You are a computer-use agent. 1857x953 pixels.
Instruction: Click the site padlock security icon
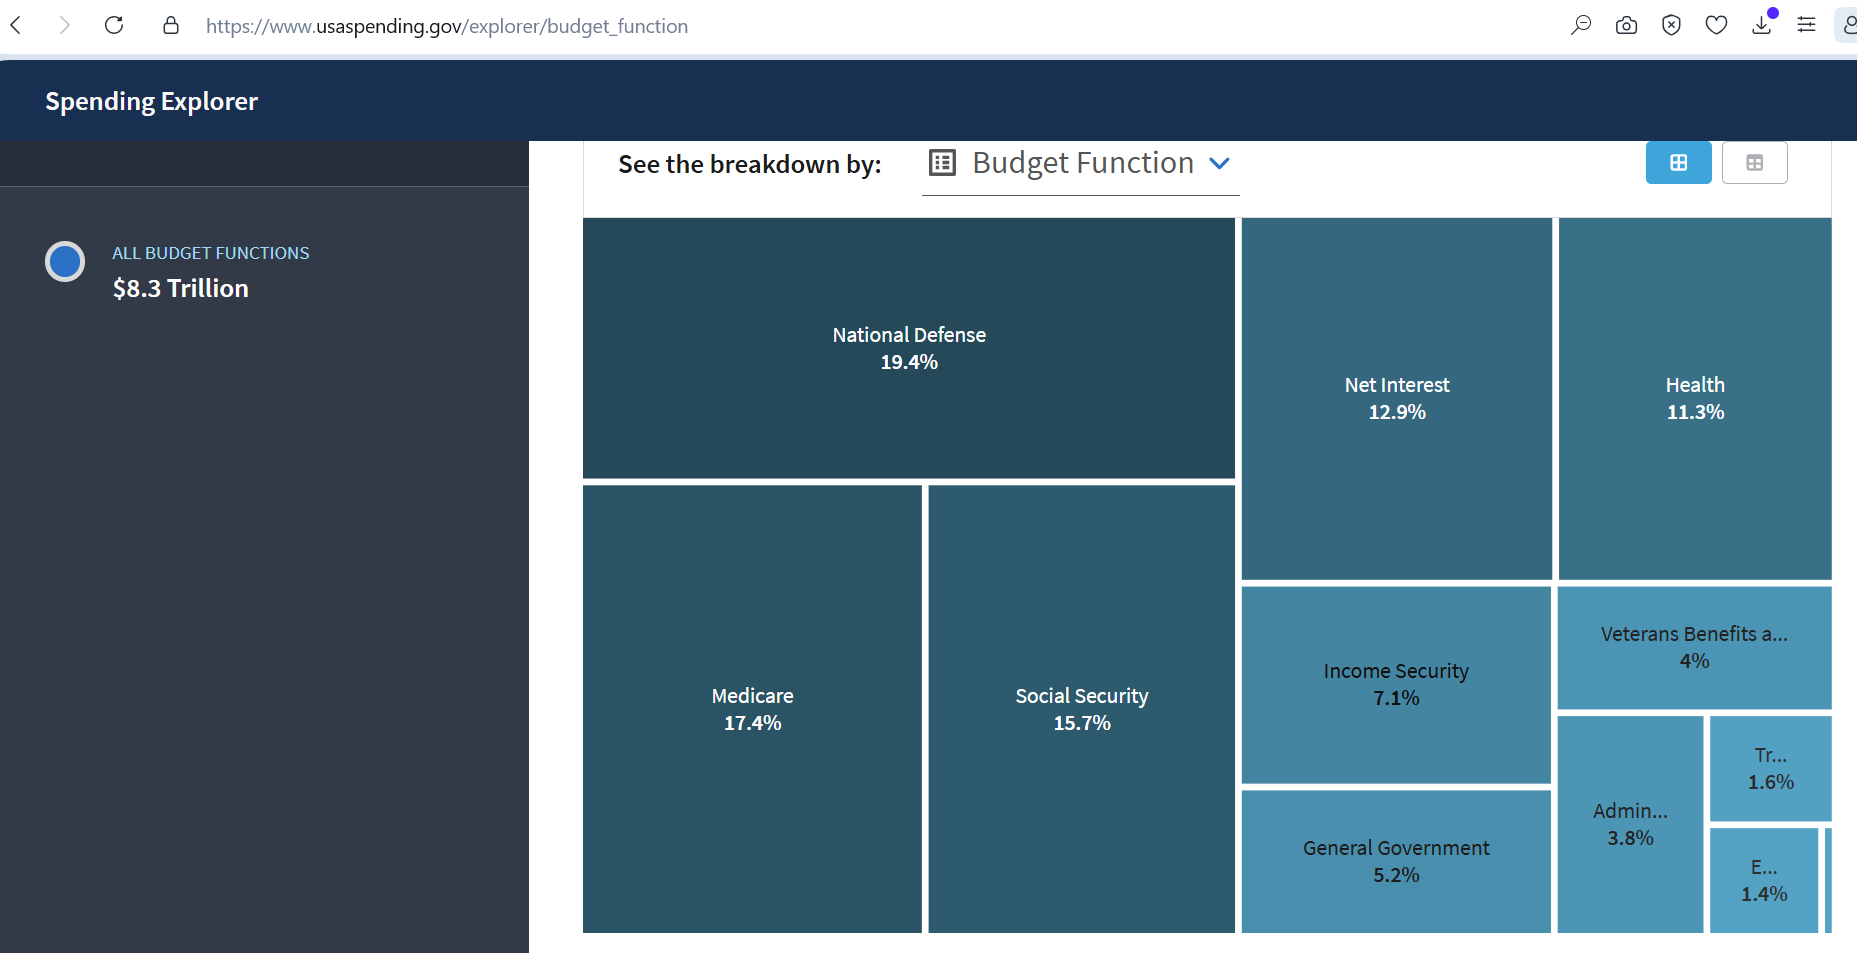pyautogui.click(x=171, y=25)
